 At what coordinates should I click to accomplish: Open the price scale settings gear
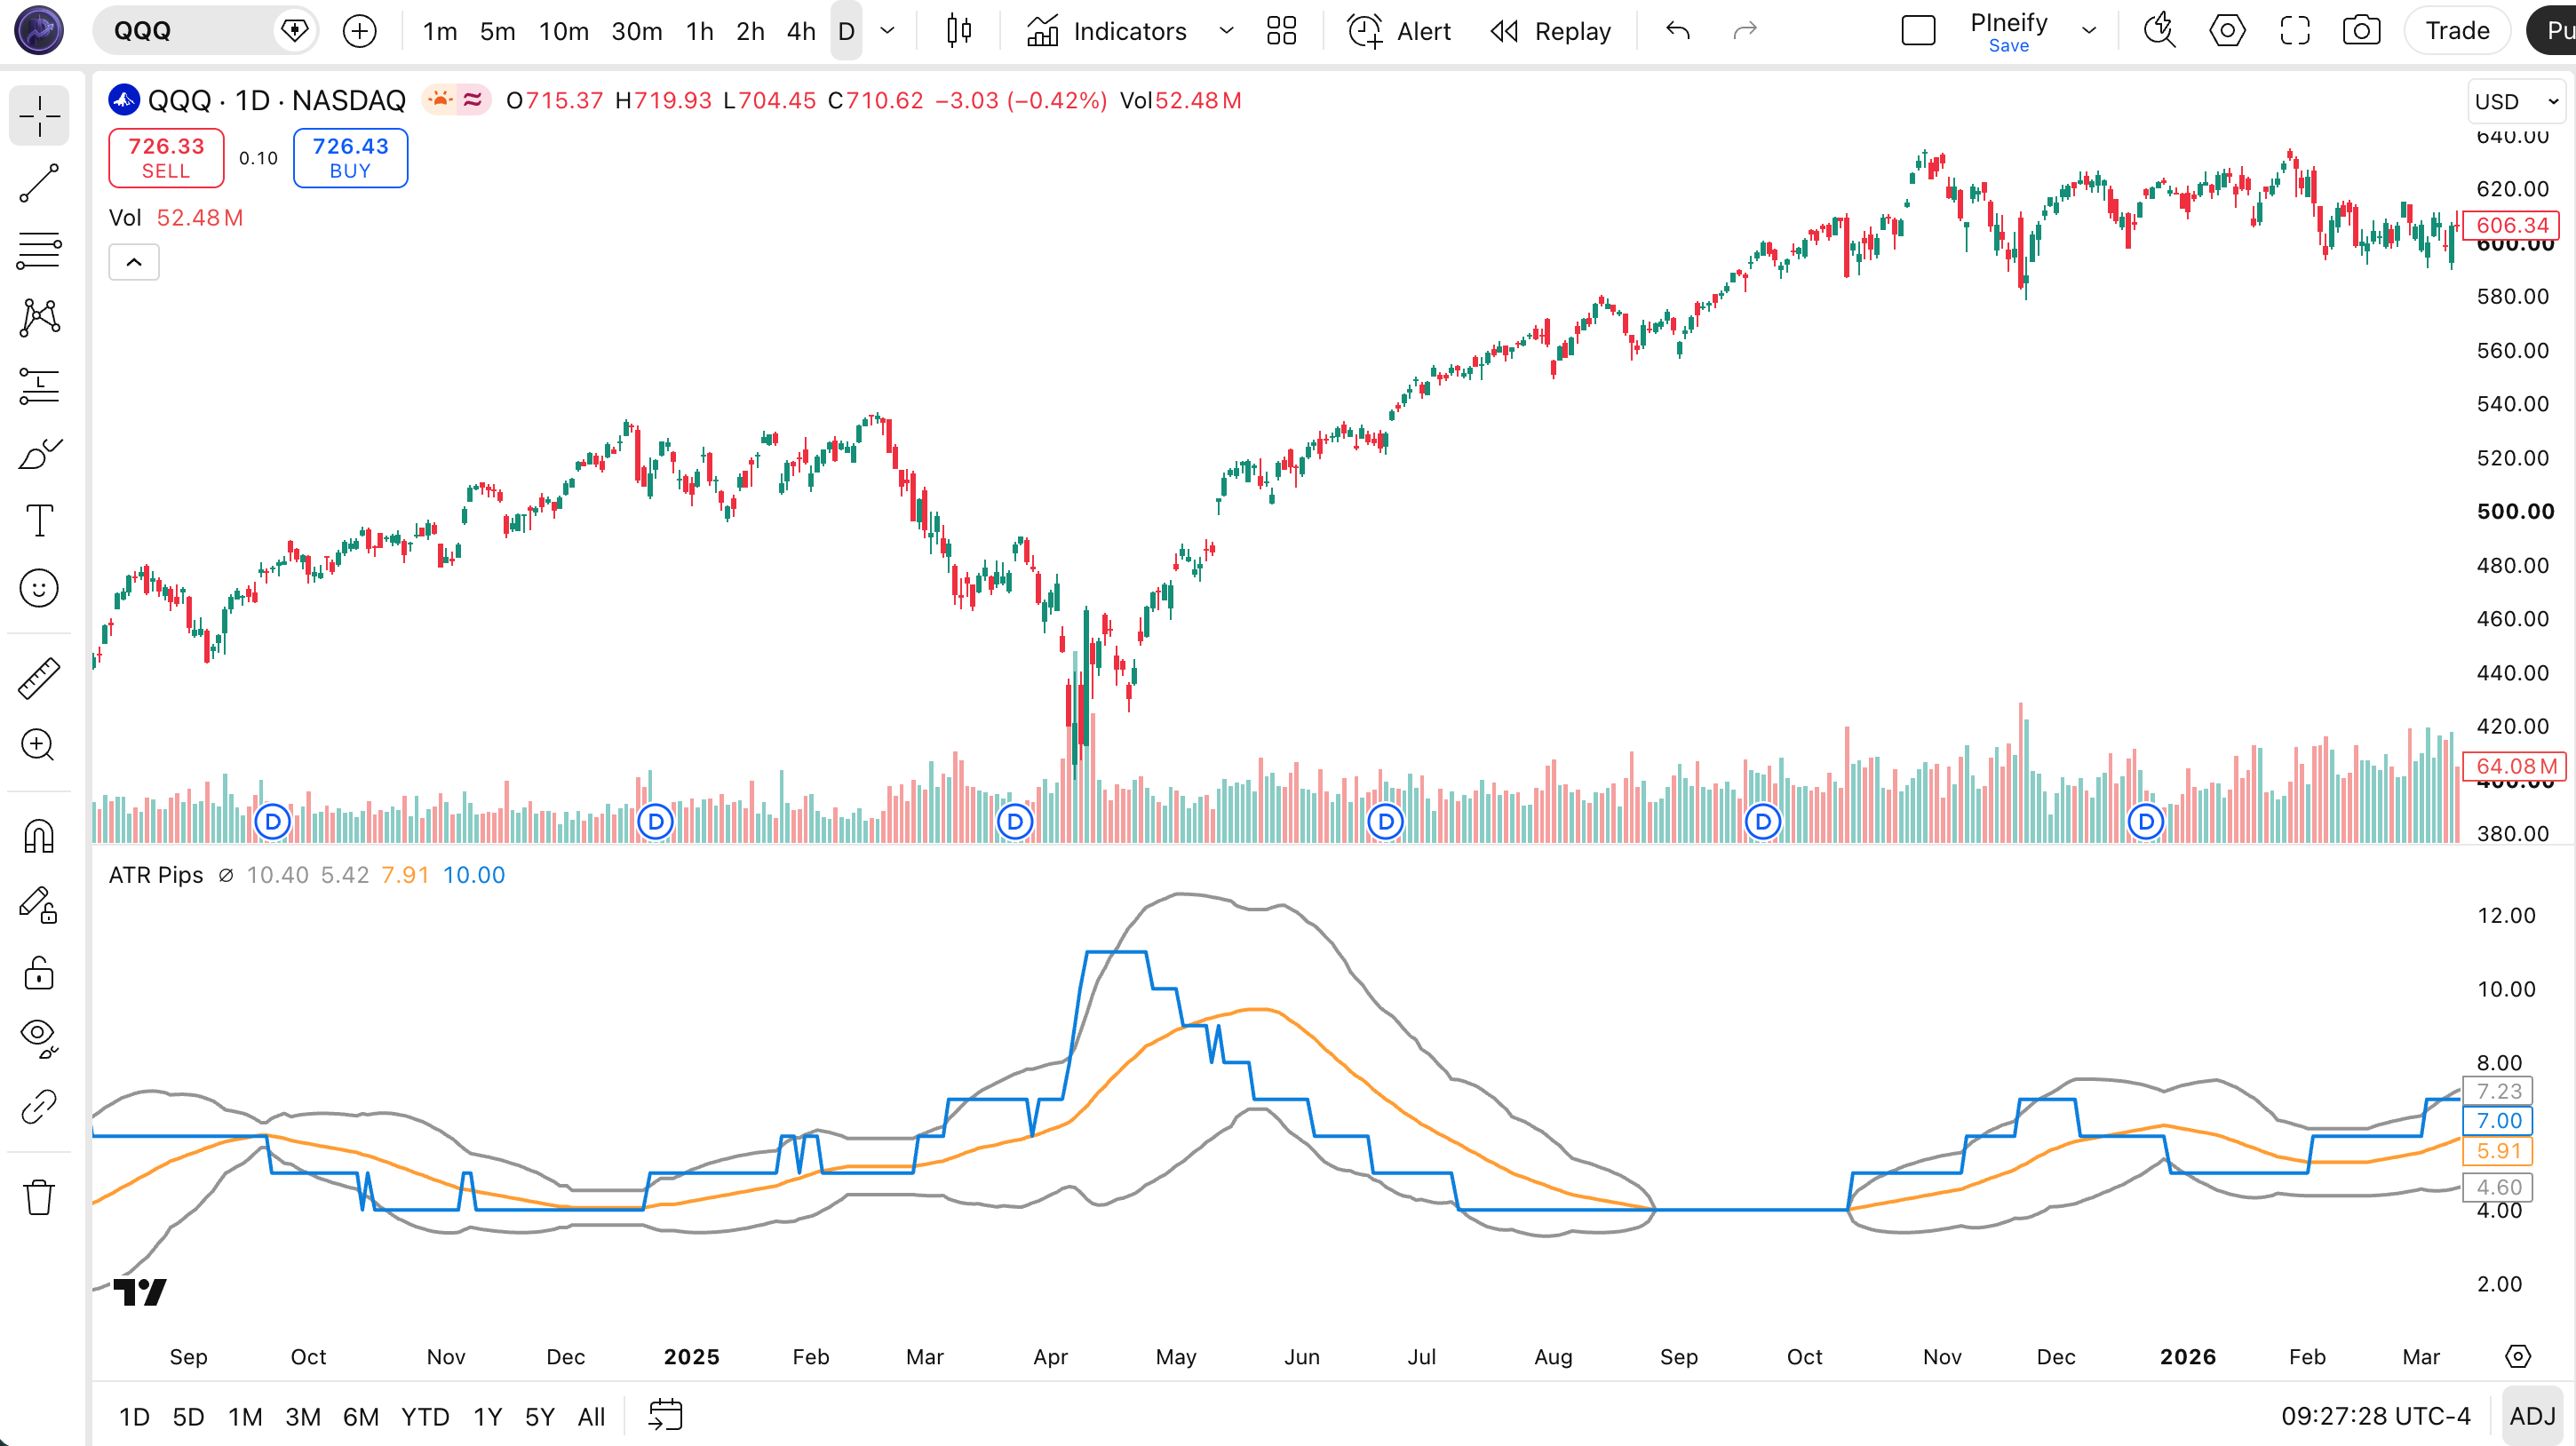(x=2518, y=1357)
